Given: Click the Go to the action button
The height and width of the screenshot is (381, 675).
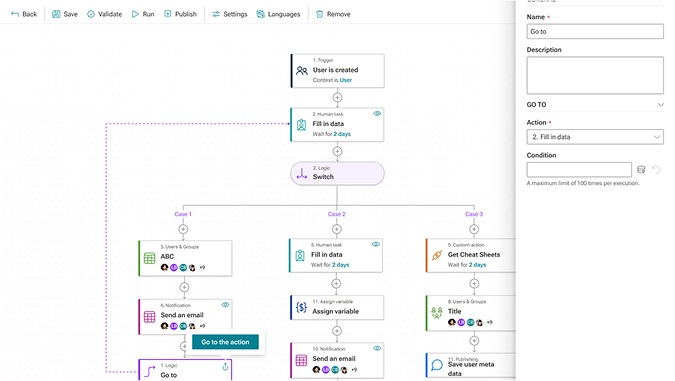Looking at the screenshot, I should pyautogui.click(x=225, y=342).
